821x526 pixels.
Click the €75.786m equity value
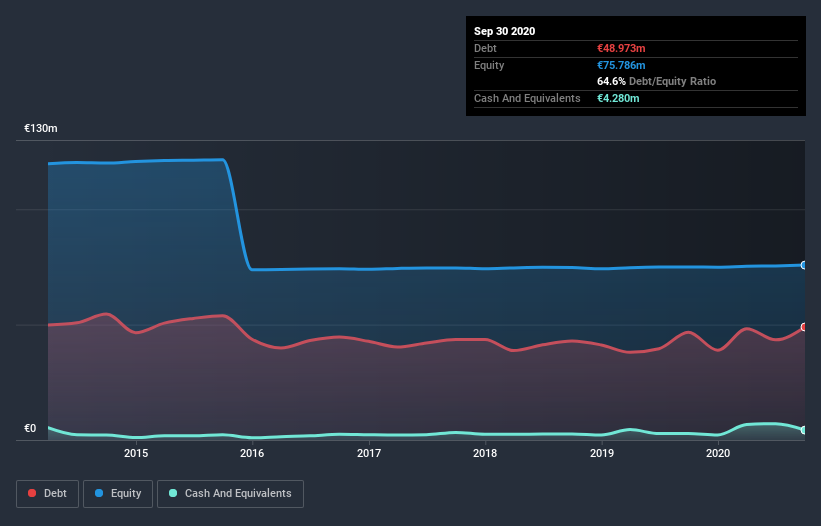click(x=621, y=65)
